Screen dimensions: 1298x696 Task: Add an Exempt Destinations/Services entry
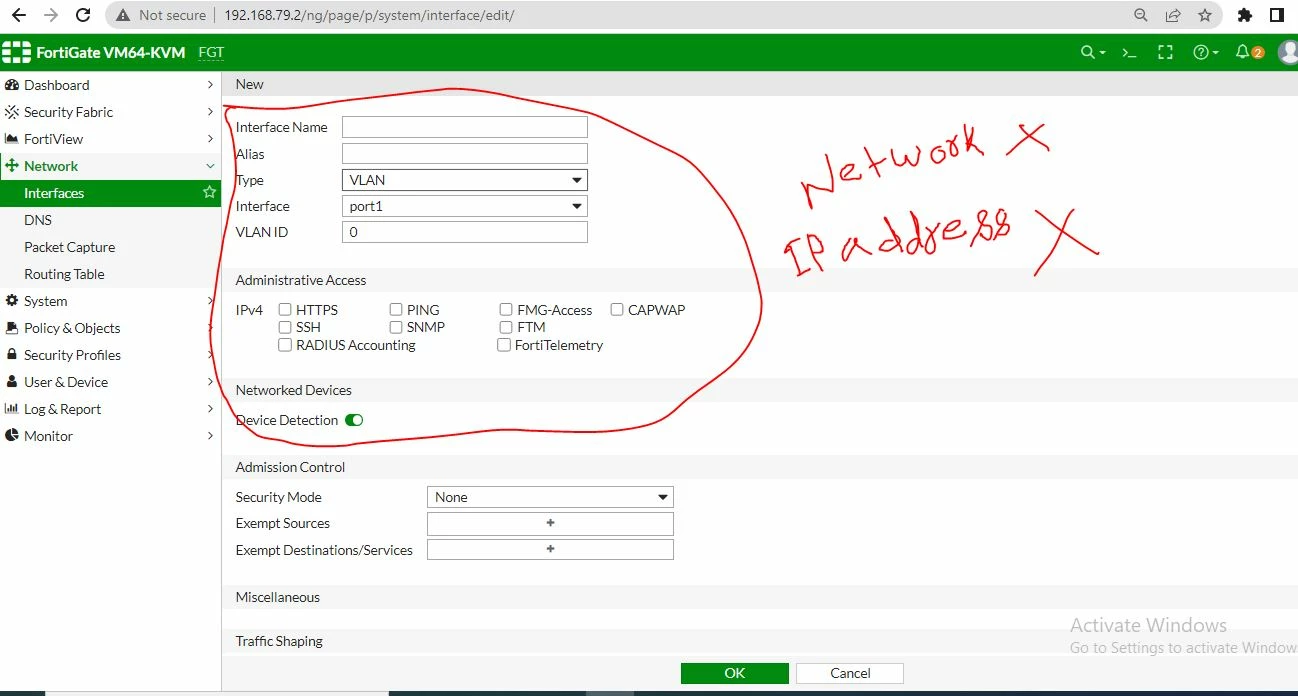[x=550, y=549]
